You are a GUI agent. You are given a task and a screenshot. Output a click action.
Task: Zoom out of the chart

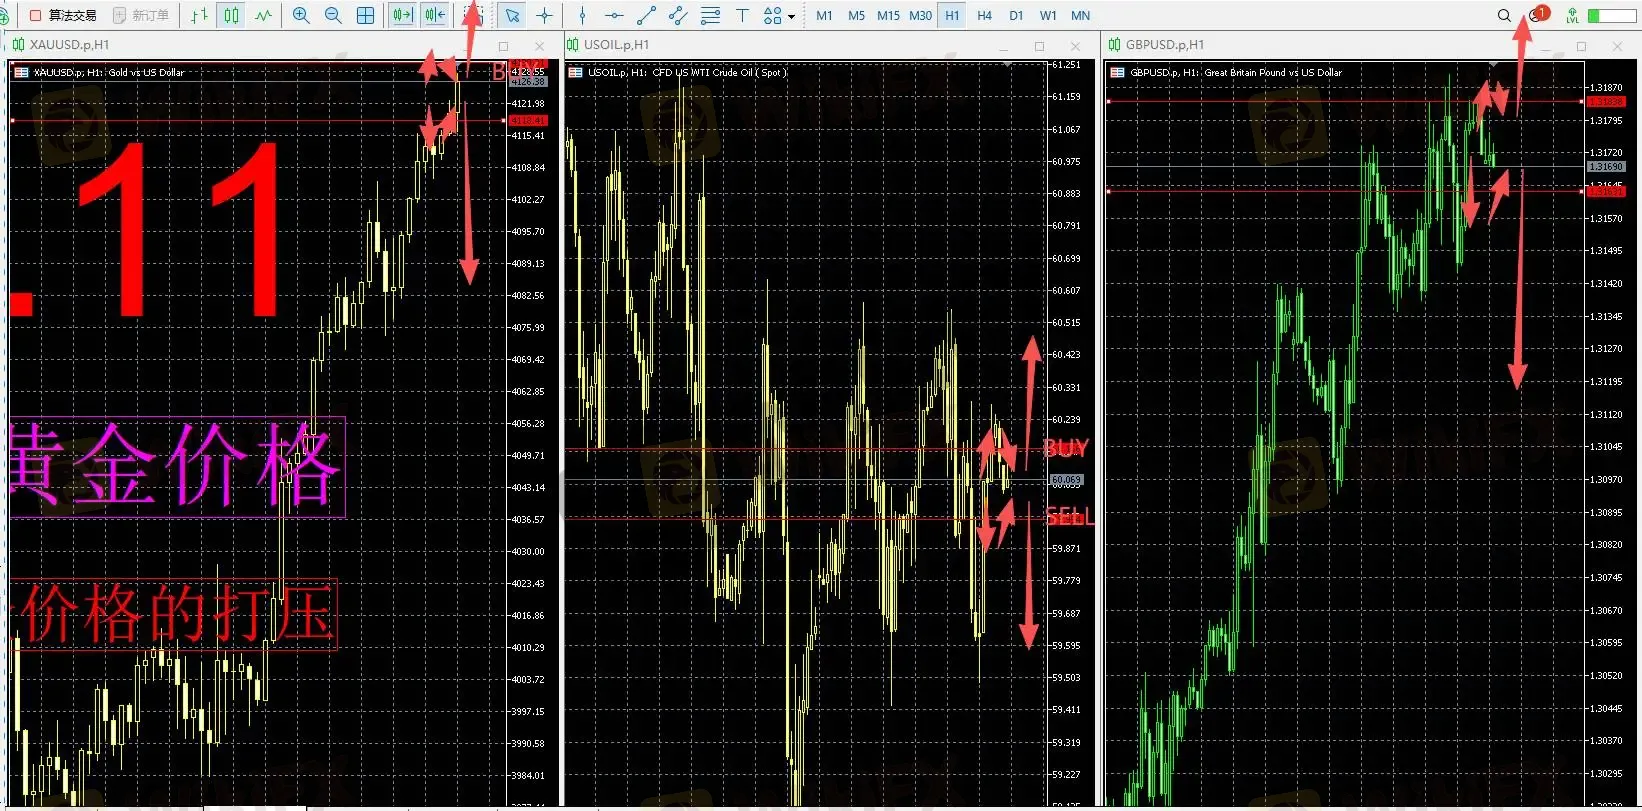(333, 15)
